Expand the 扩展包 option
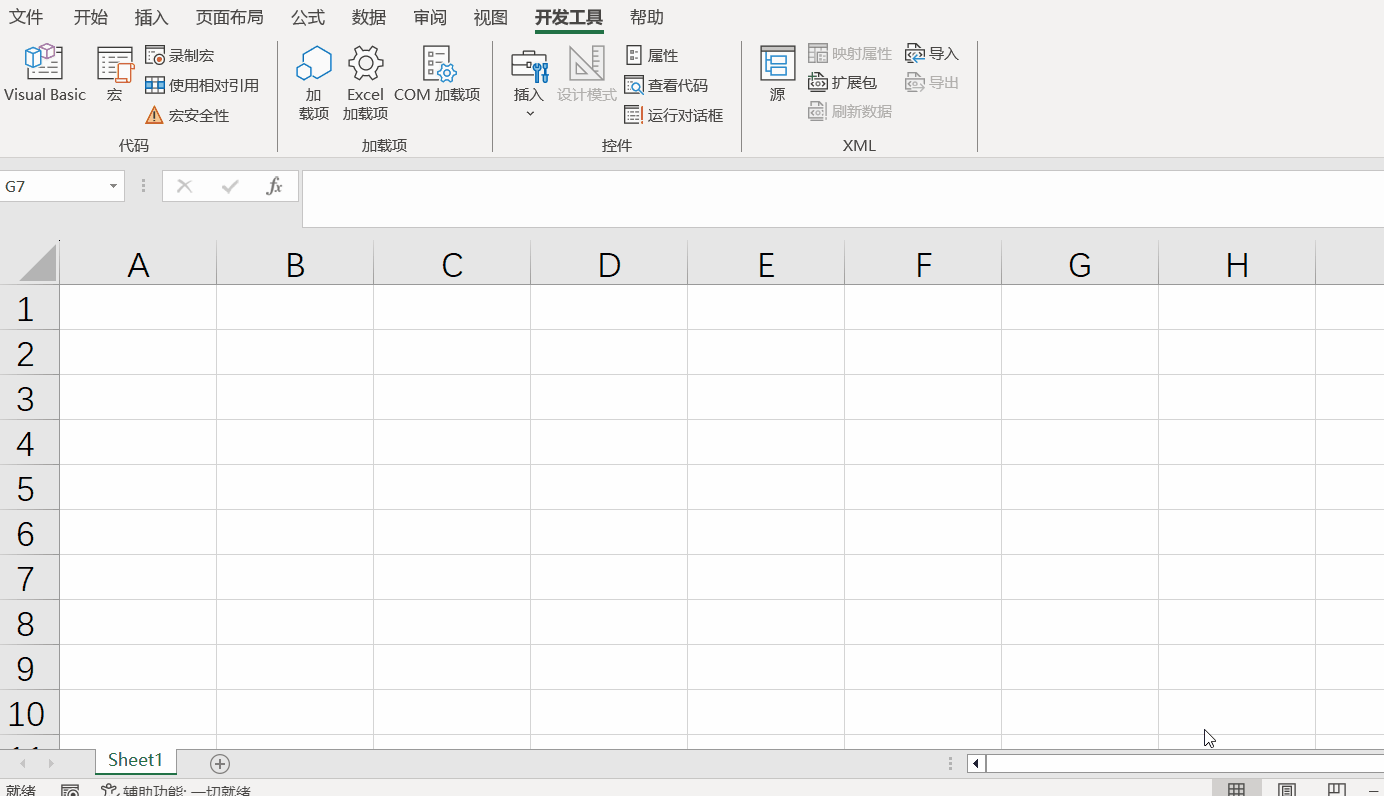Image resolution: width=1384 pixels, height=796 pixels. 846,82
